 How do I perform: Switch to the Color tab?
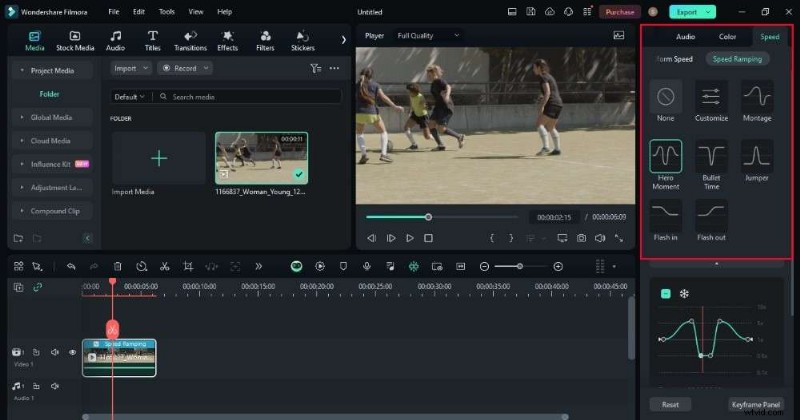727,37
